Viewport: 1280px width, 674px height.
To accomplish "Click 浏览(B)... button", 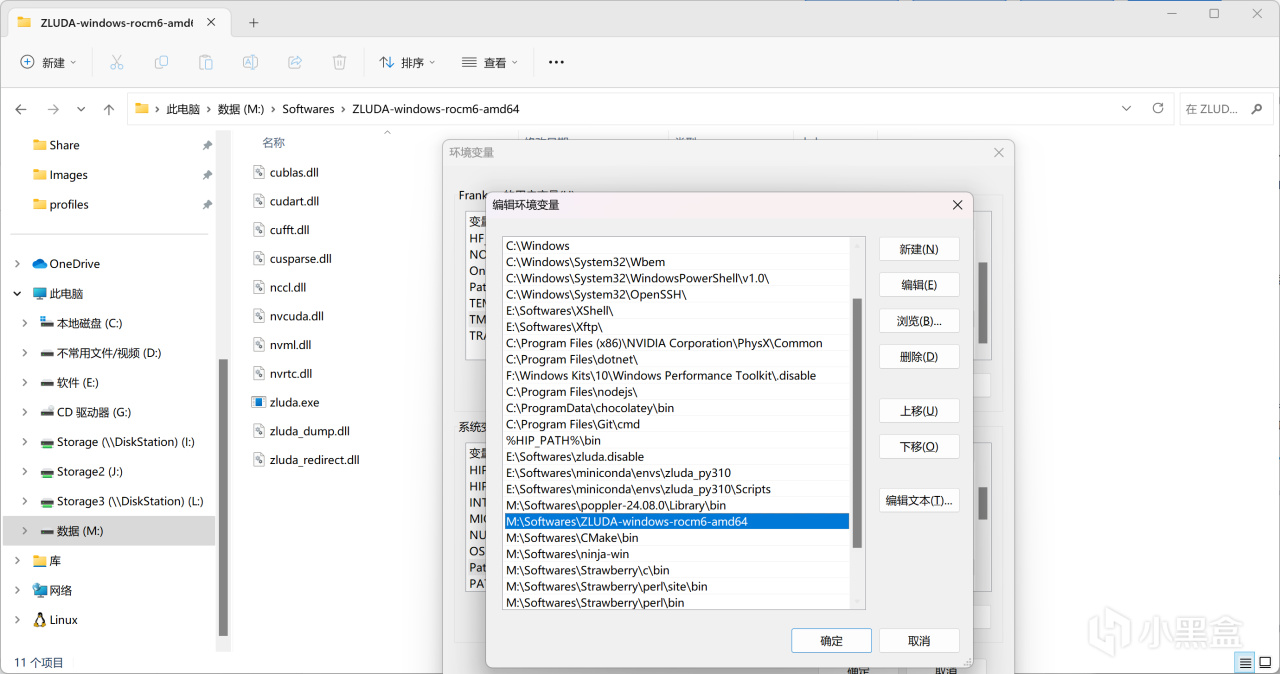I will coord(919,321).
